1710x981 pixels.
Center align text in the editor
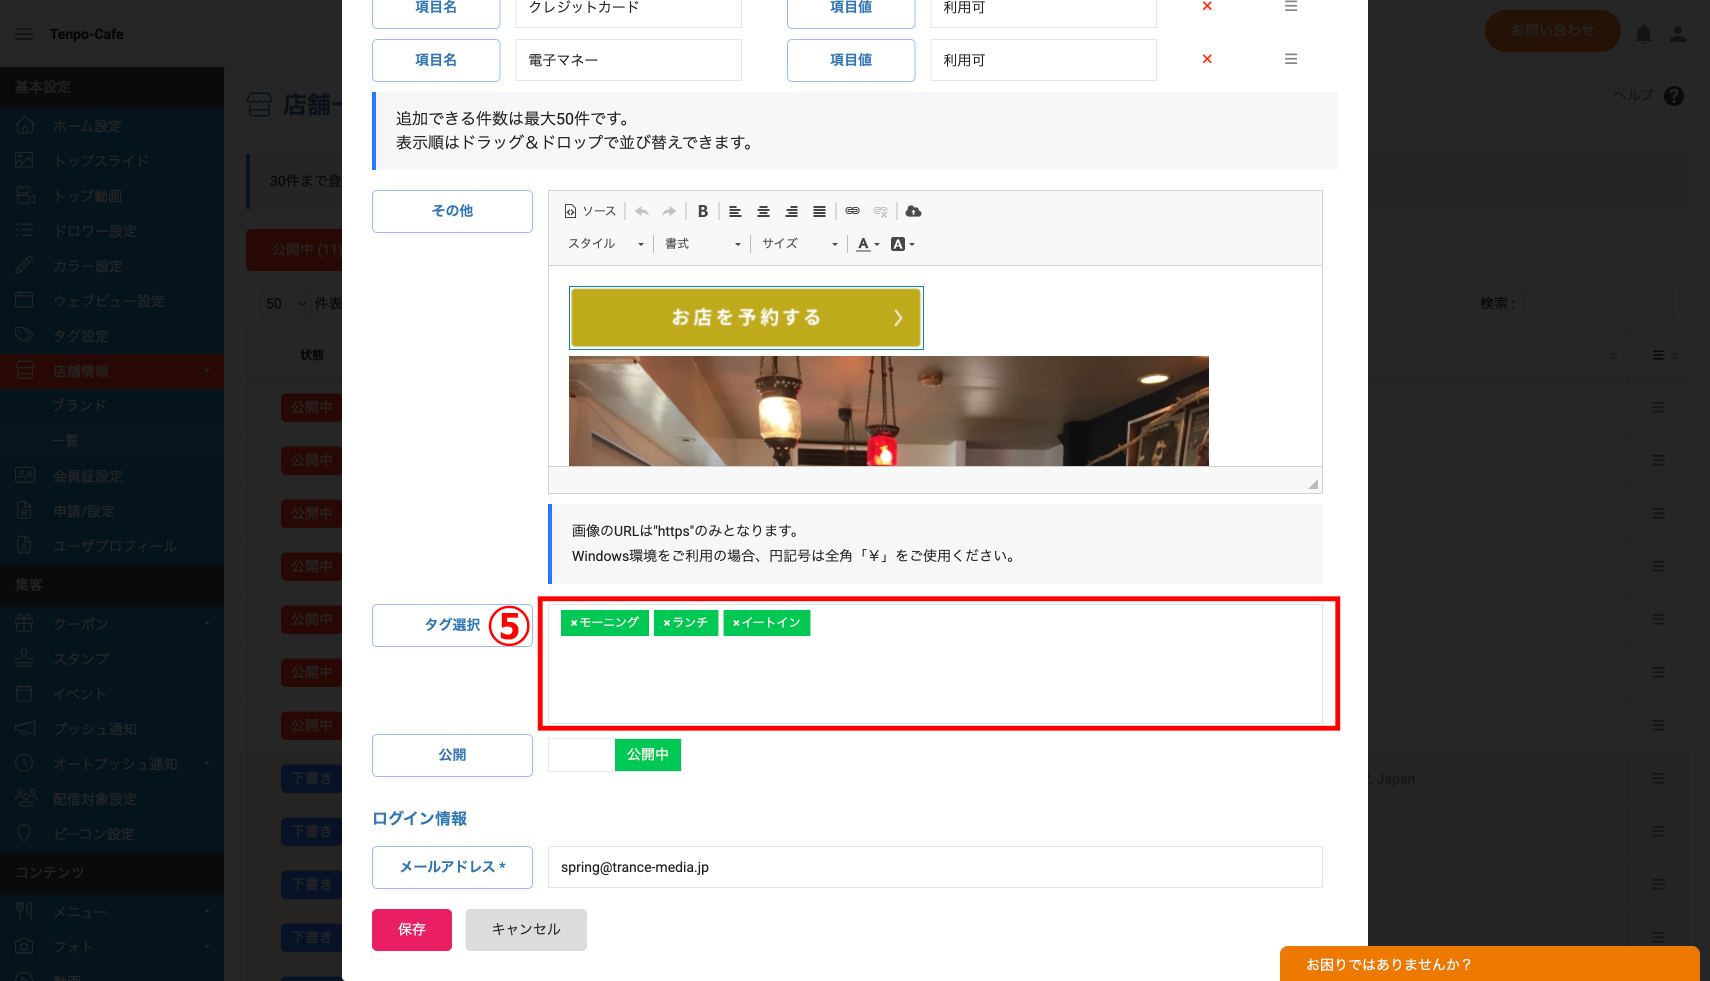[x=763, y=211]
